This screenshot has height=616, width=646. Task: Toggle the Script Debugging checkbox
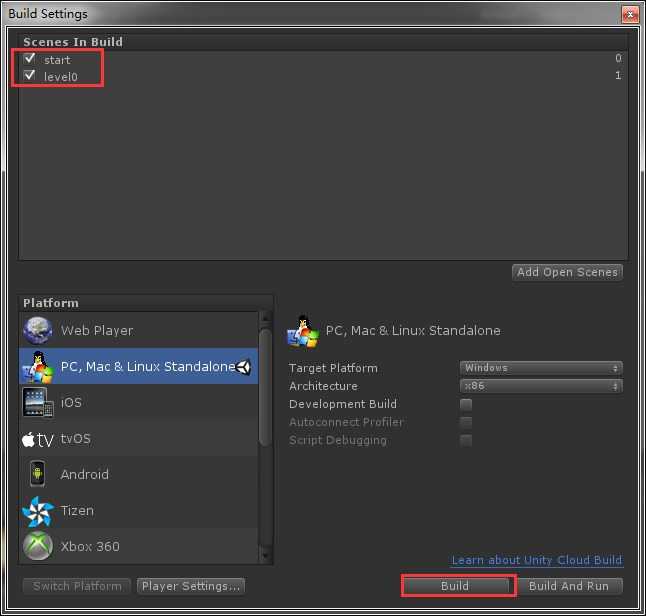466,440
